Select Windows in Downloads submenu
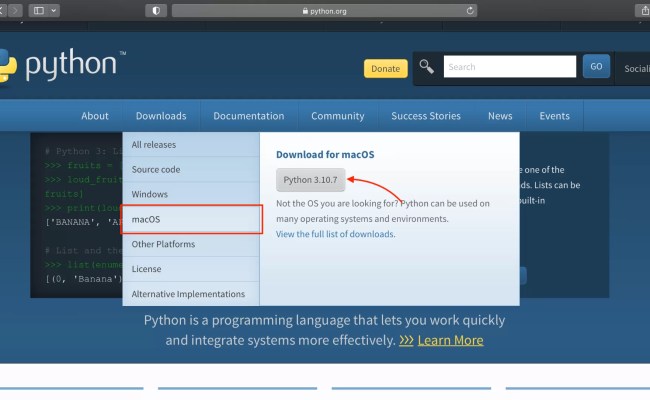 click(191, 194)
